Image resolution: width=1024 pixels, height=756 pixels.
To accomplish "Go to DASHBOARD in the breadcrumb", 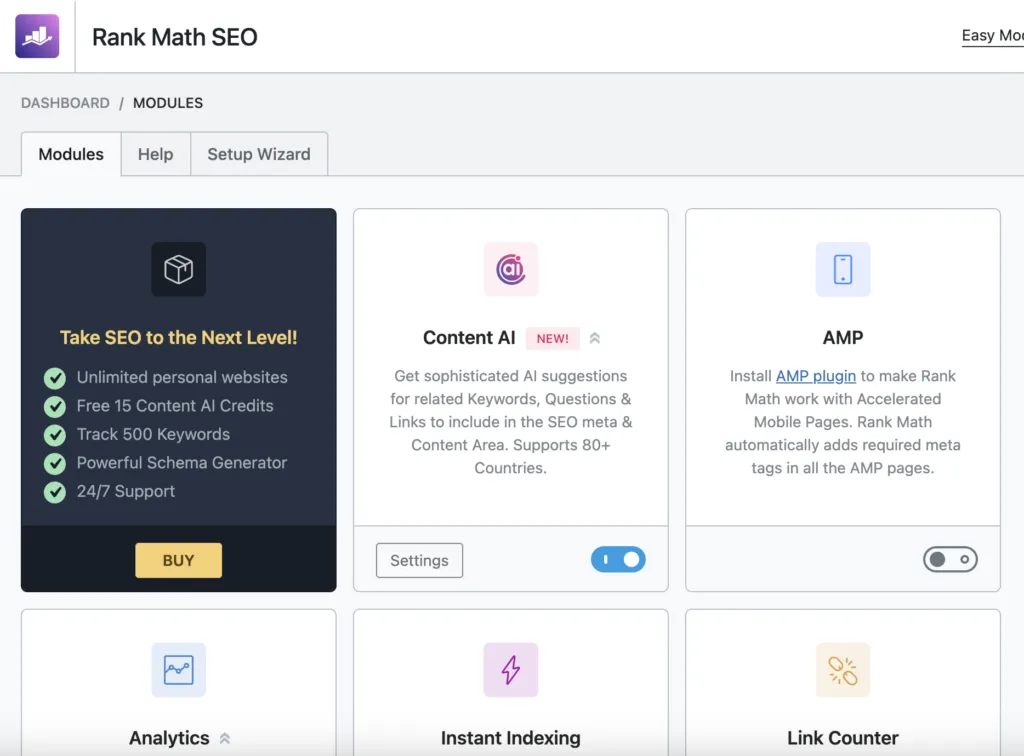I will 65,103.
